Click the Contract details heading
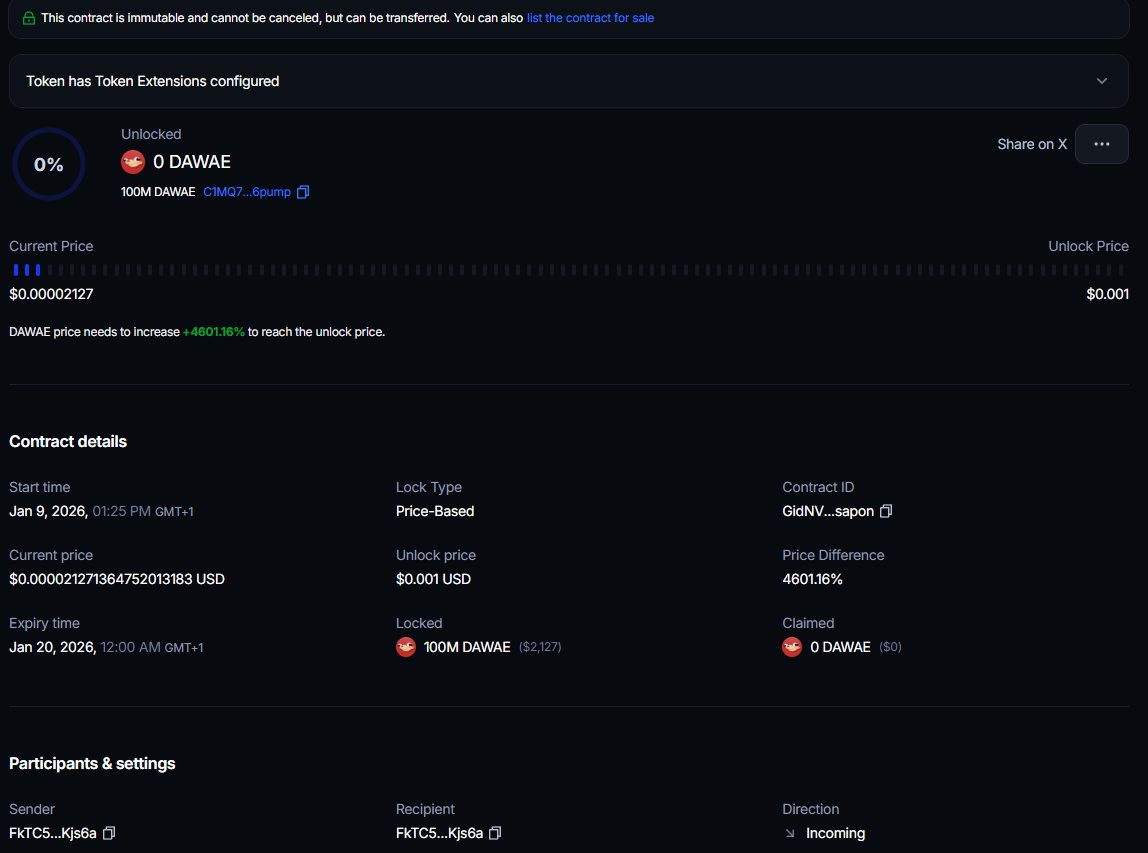The image size is (1148, 853). click(x=68, y=442)
